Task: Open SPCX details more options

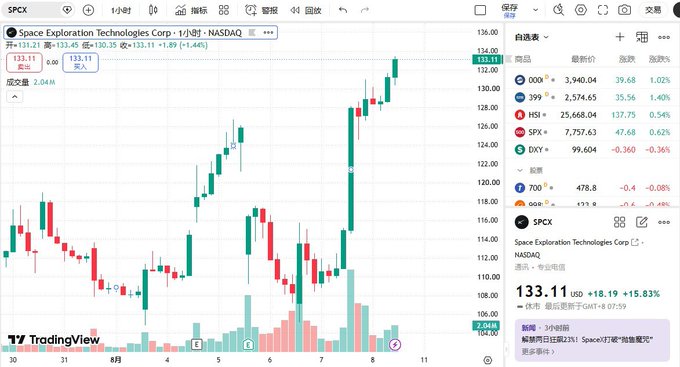Action: pos(664,222)
